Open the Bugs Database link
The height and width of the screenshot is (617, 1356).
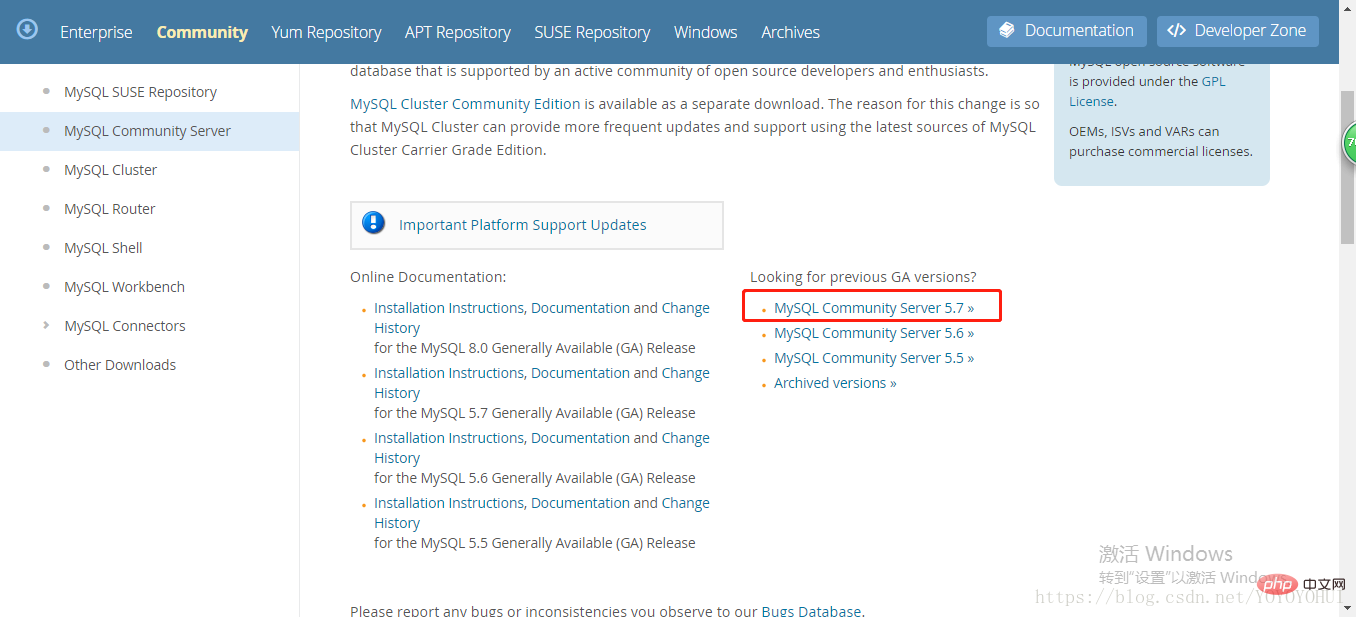811,611
